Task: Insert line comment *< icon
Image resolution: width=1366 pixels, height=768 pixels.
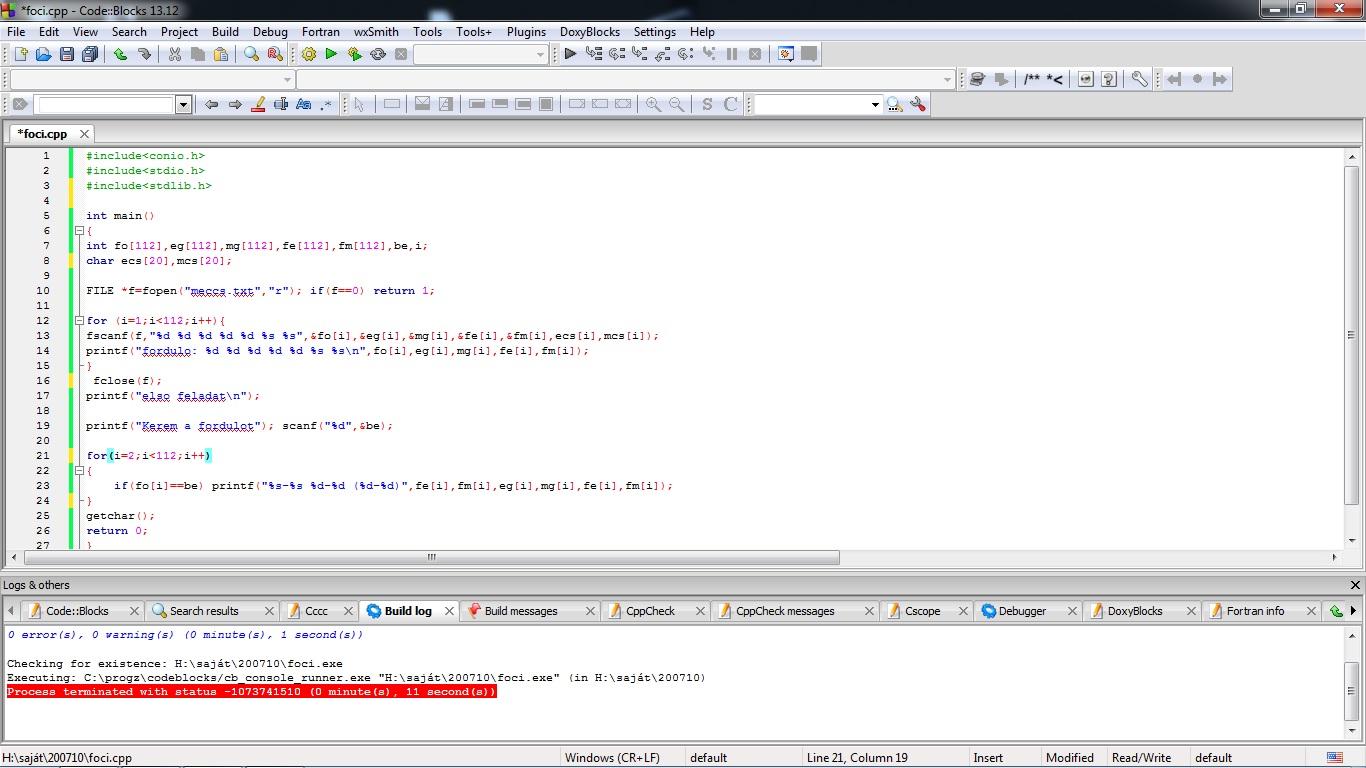Action: pos(1055,79)
